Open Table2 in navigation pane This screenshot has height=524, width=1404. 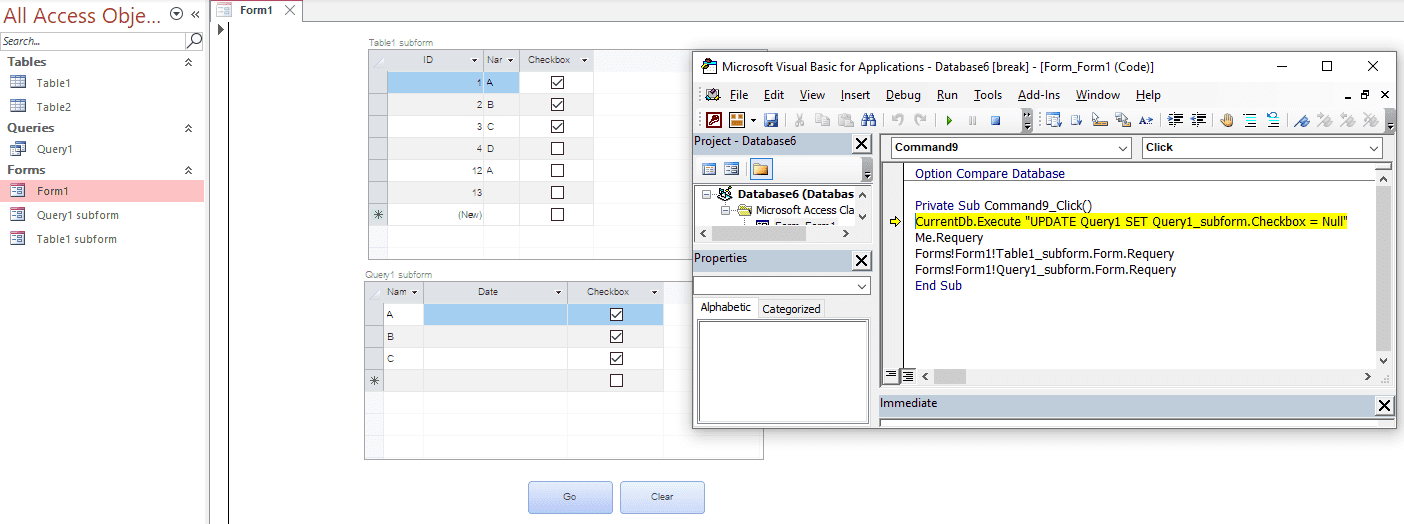pyautogui.click(x=54, y=107)
